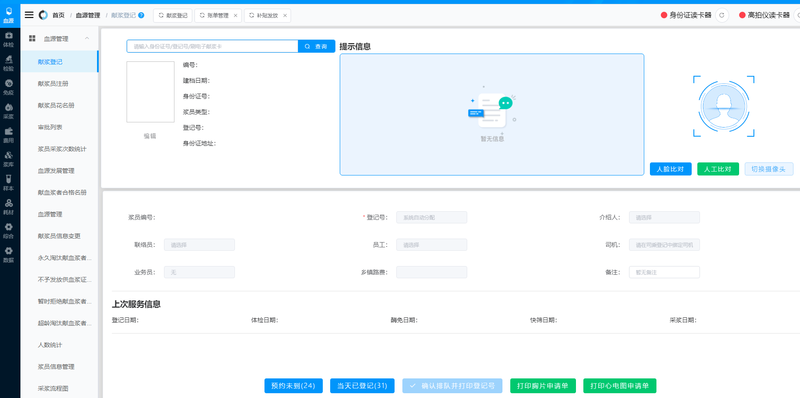Open the 数据 module icon

pos(8,255)
